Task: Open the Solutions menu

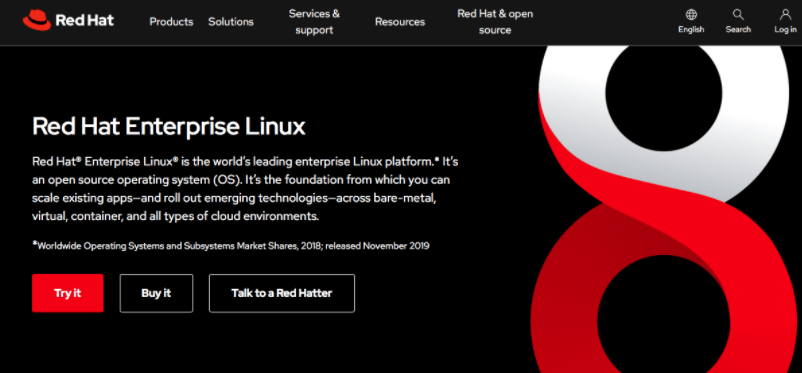Action: [x=231, y=22]
